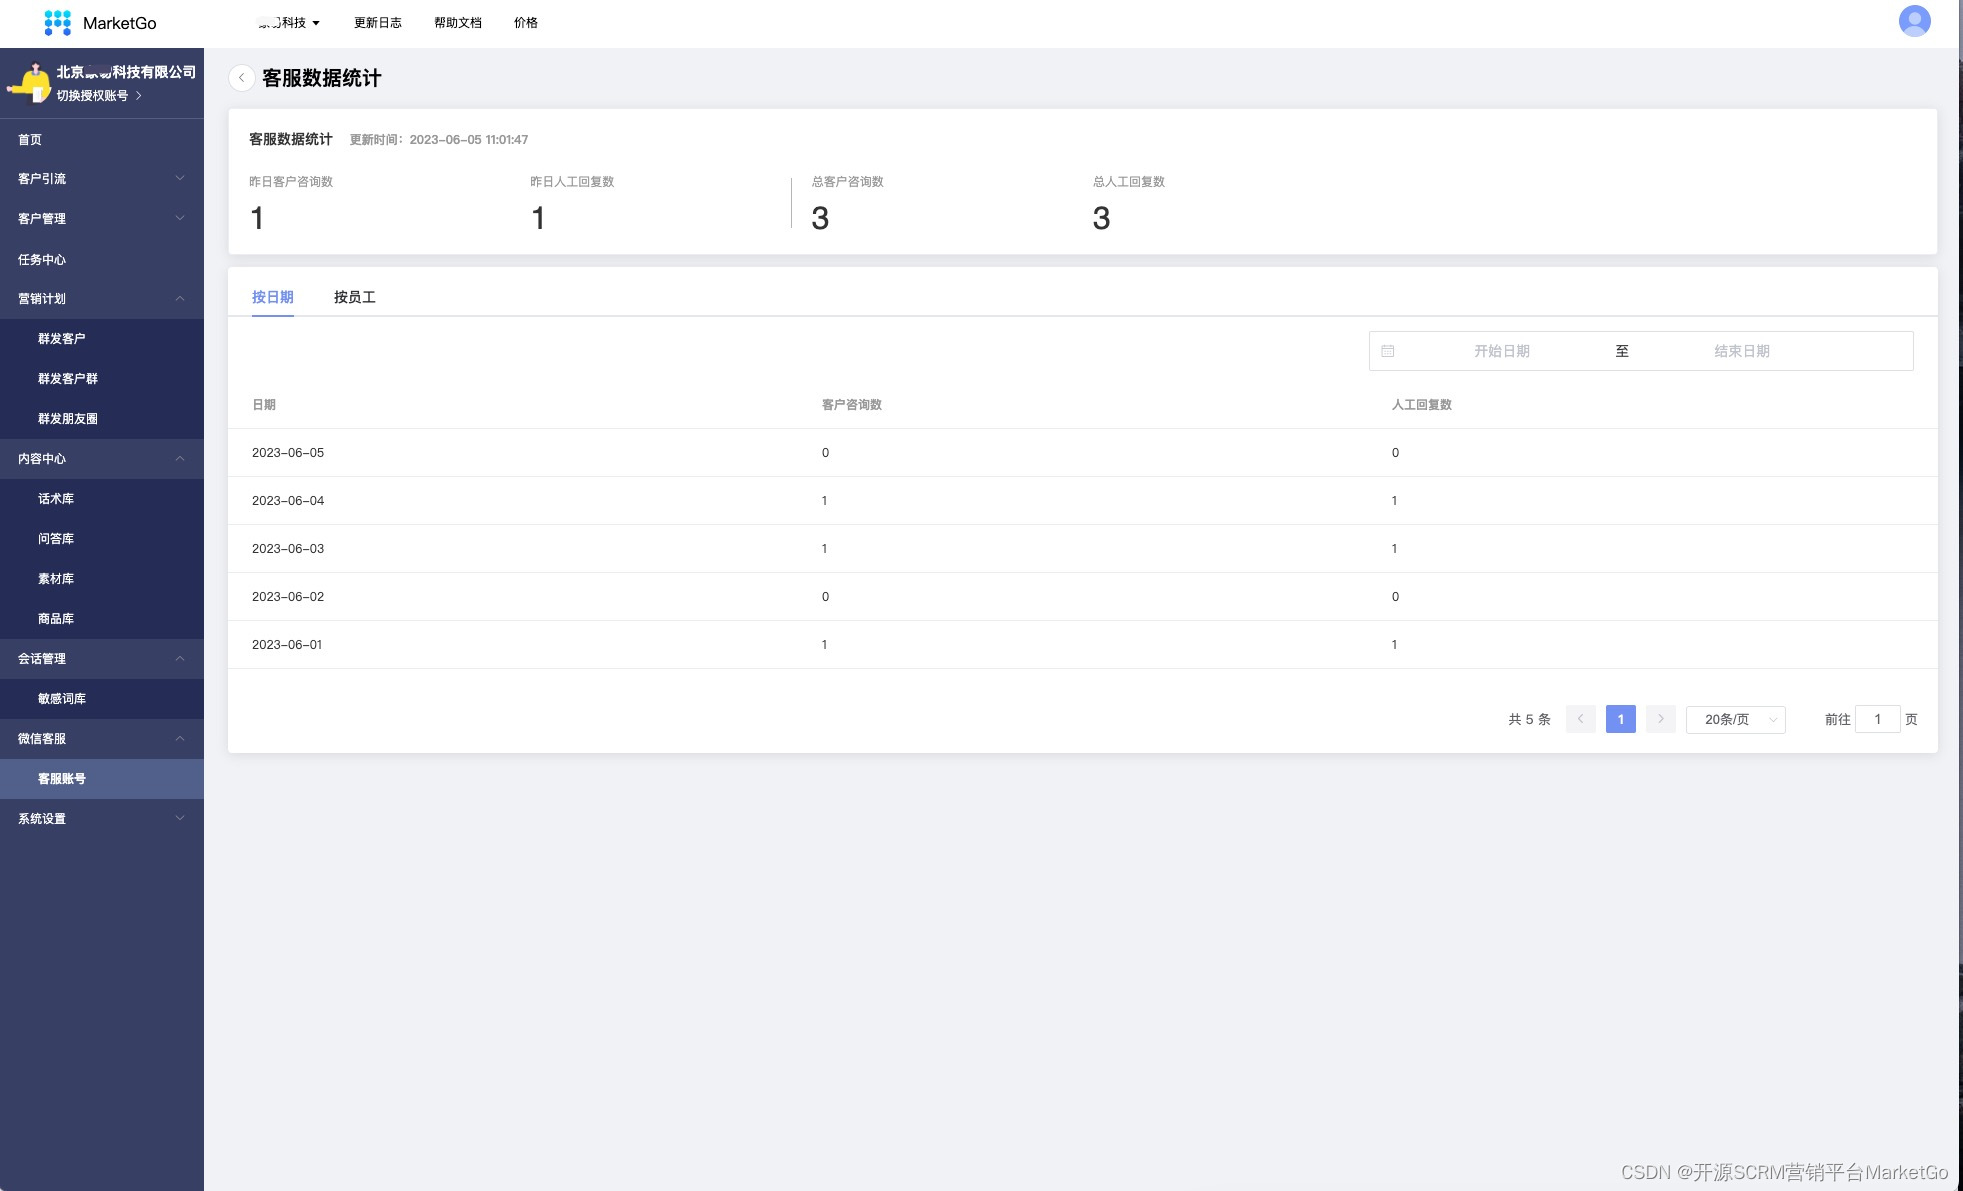The width and height of the screenshot is (1963, 1191).
Task: Select the 按日期 tab
Action: (x=272, y=297)
